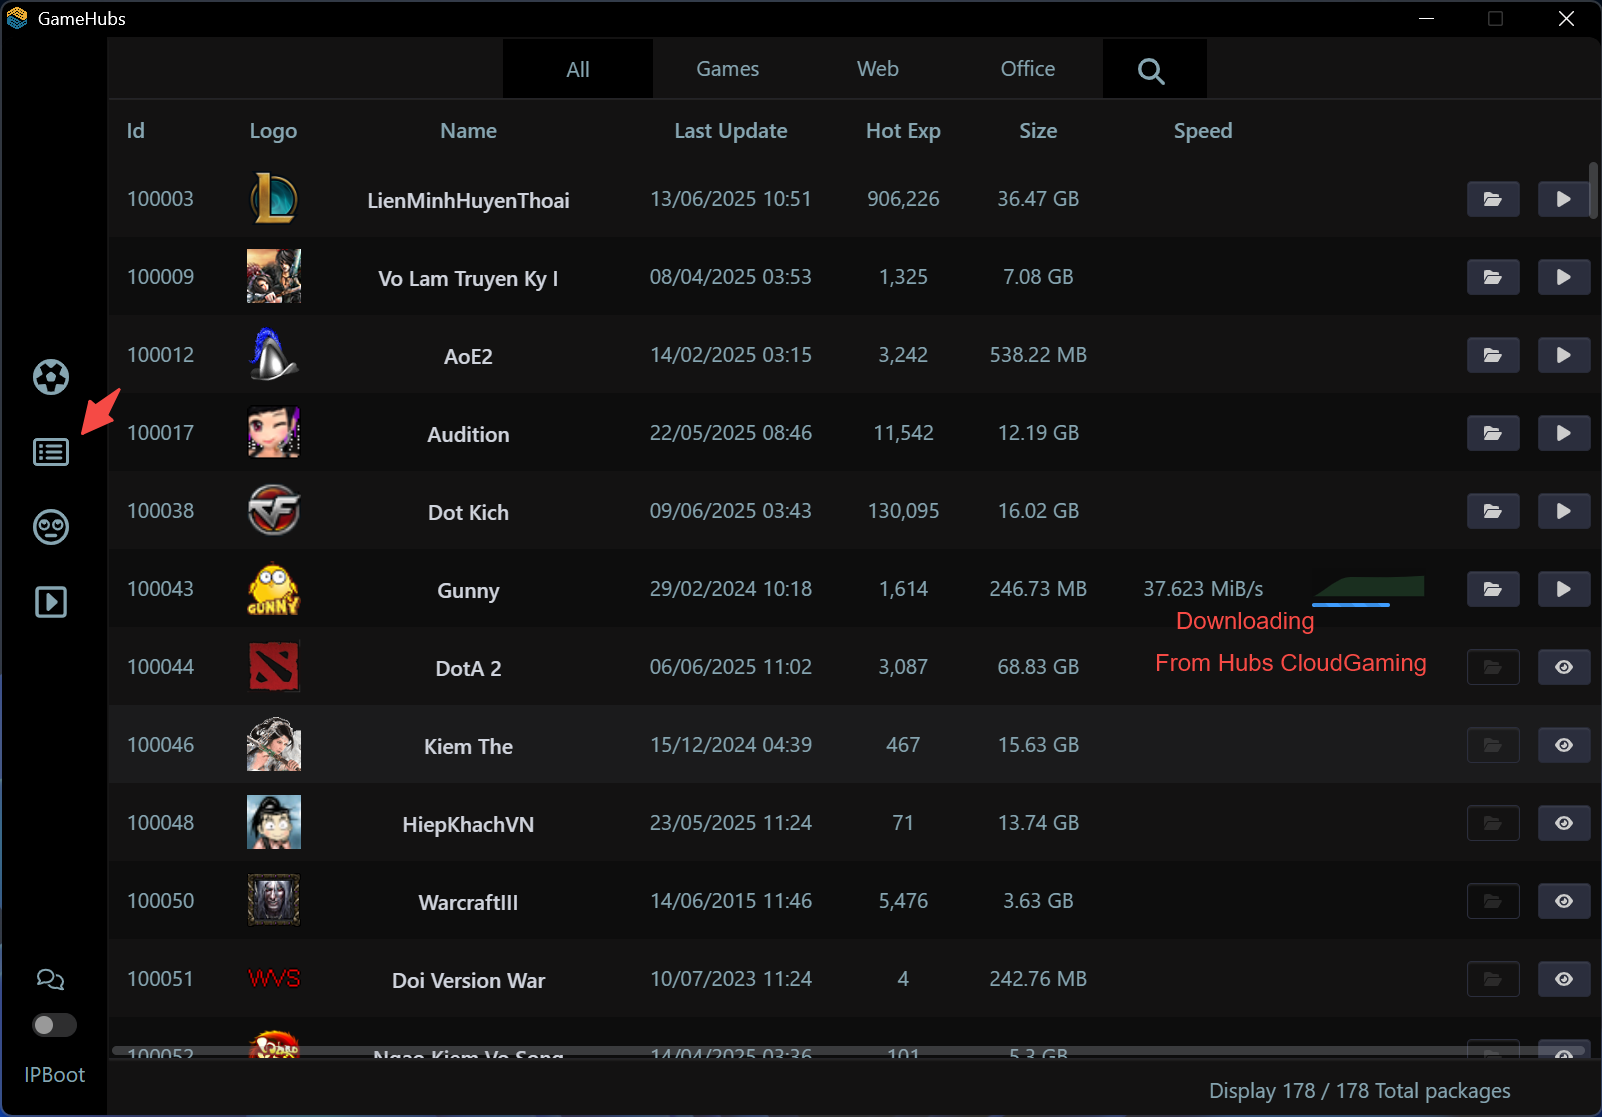Open the folder for Gunny
This screenshot has height=1117, width=1602.
coord(1492,589)
